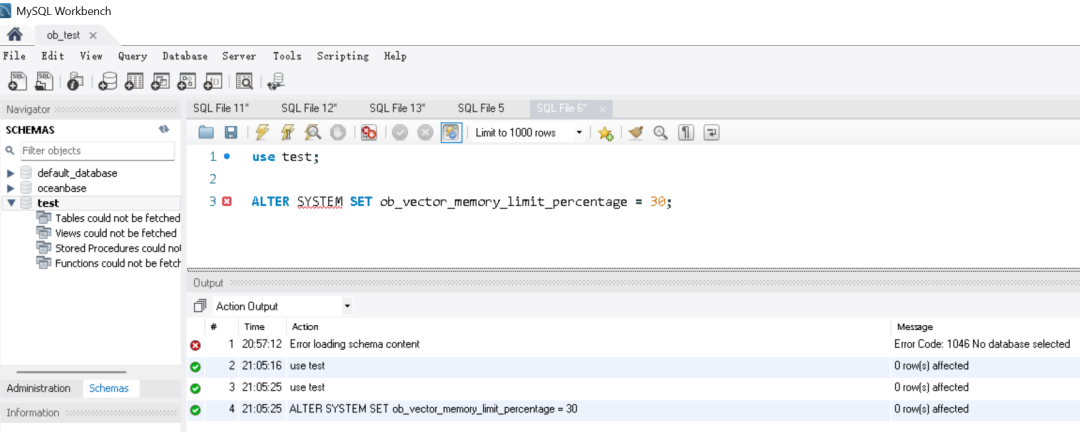Image resolution: width=1080 pixels, height=432 pixels.
Task: Create a new table in active schema
Action: click(x=134, y=81)
